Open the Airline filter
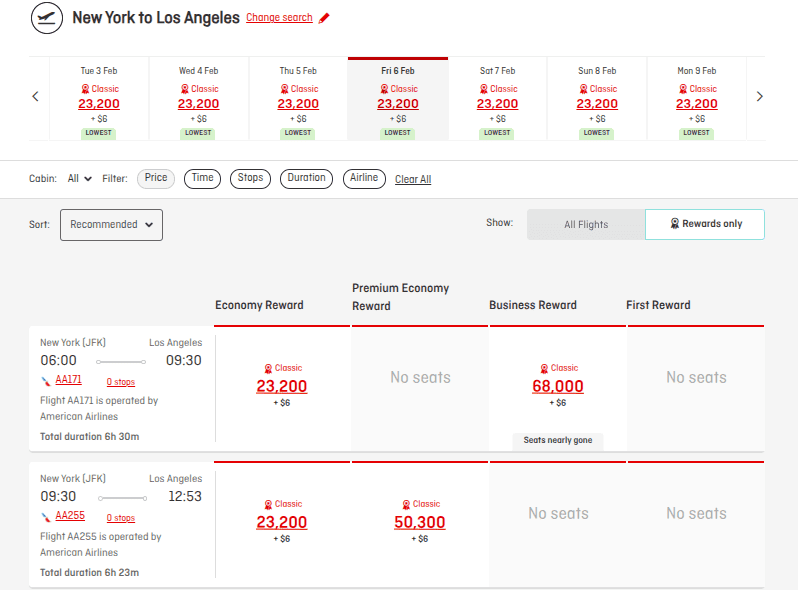This screenshot has height=590, width=798. coord(364,178)
